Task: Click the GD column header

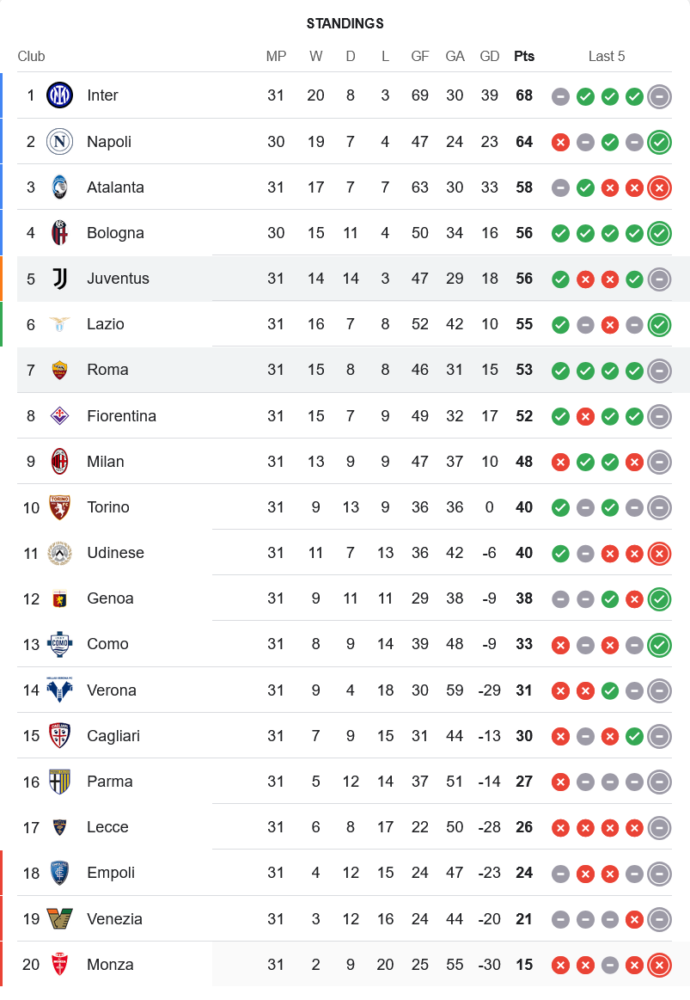Action: click(490, 56)
